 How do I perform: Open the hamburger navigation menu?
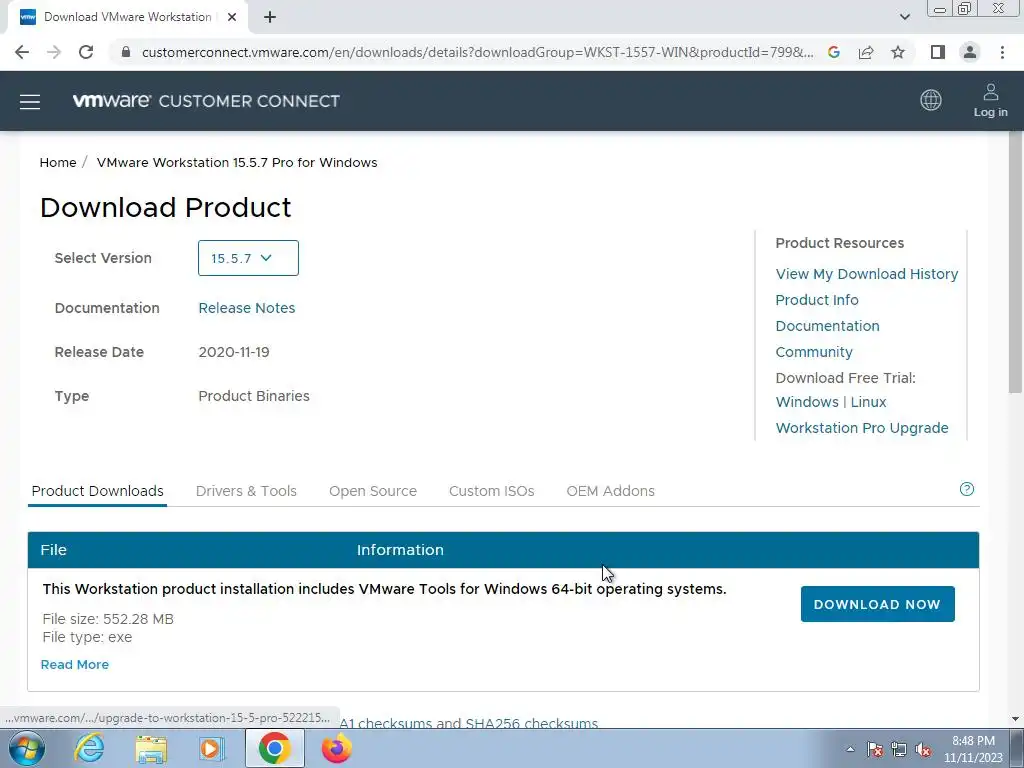[x=30, y=102]
